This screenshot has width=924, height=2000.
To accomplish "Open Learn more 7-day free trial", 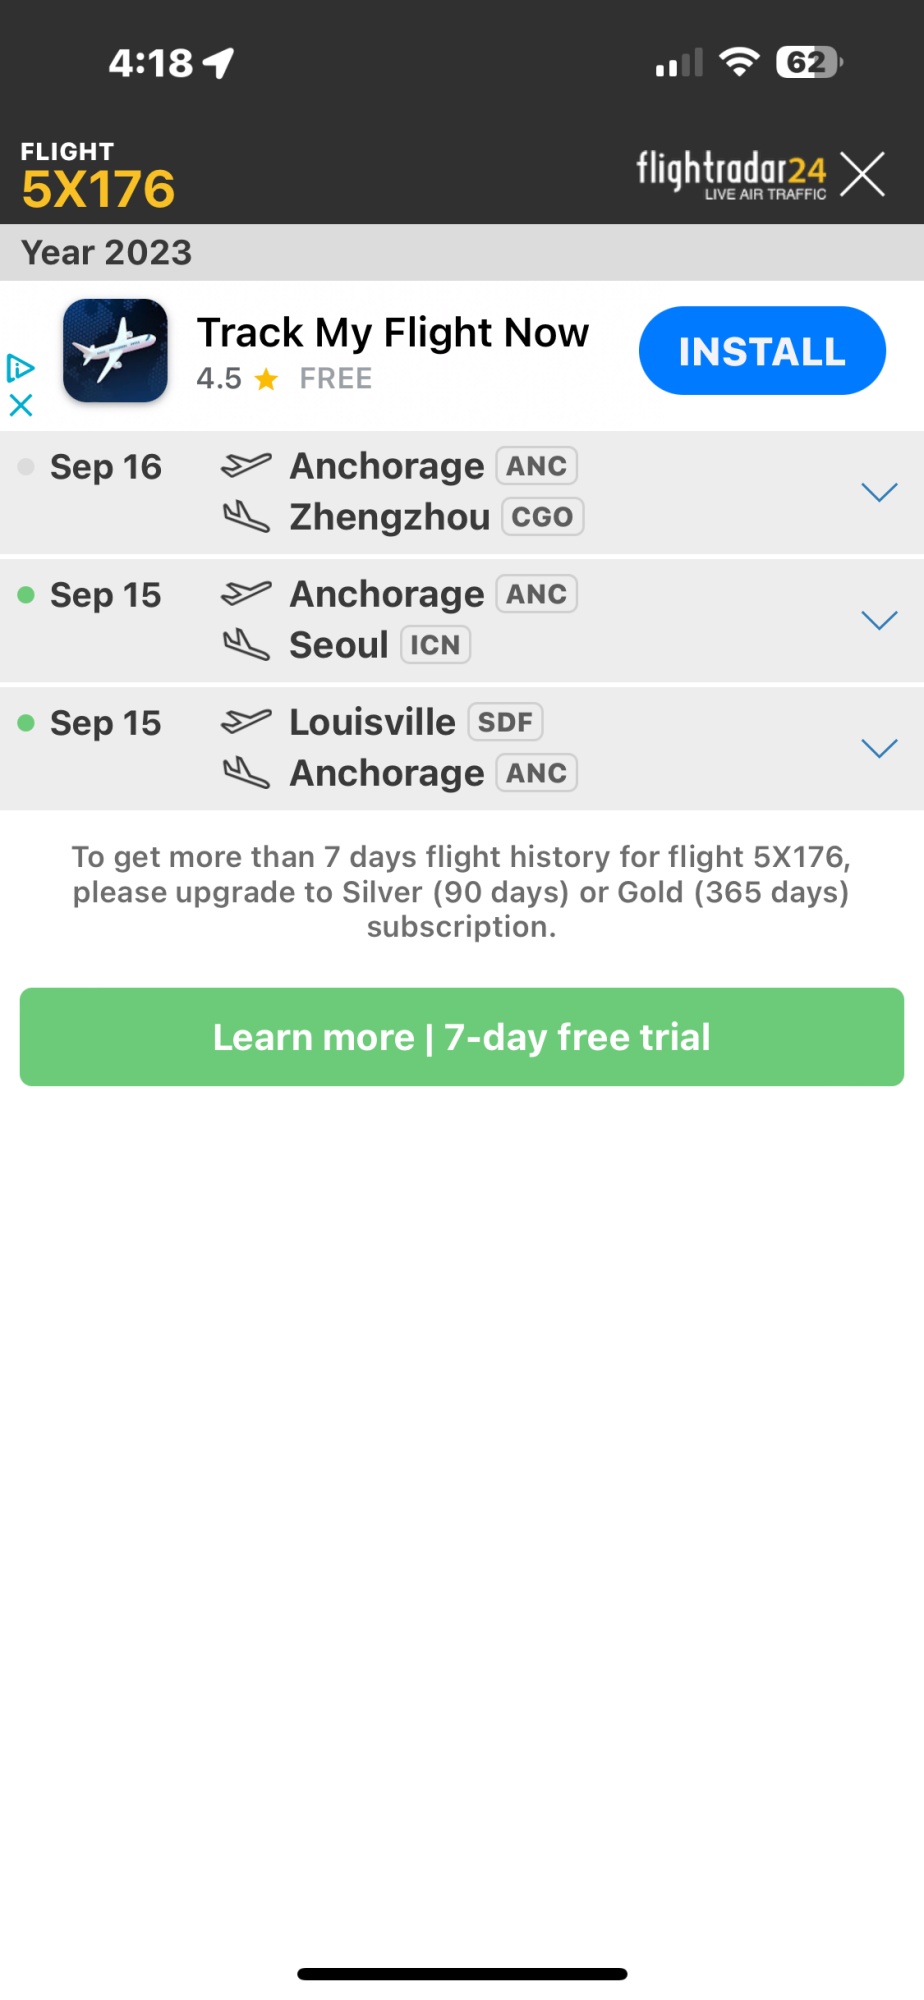I will tap(462, 1037).
